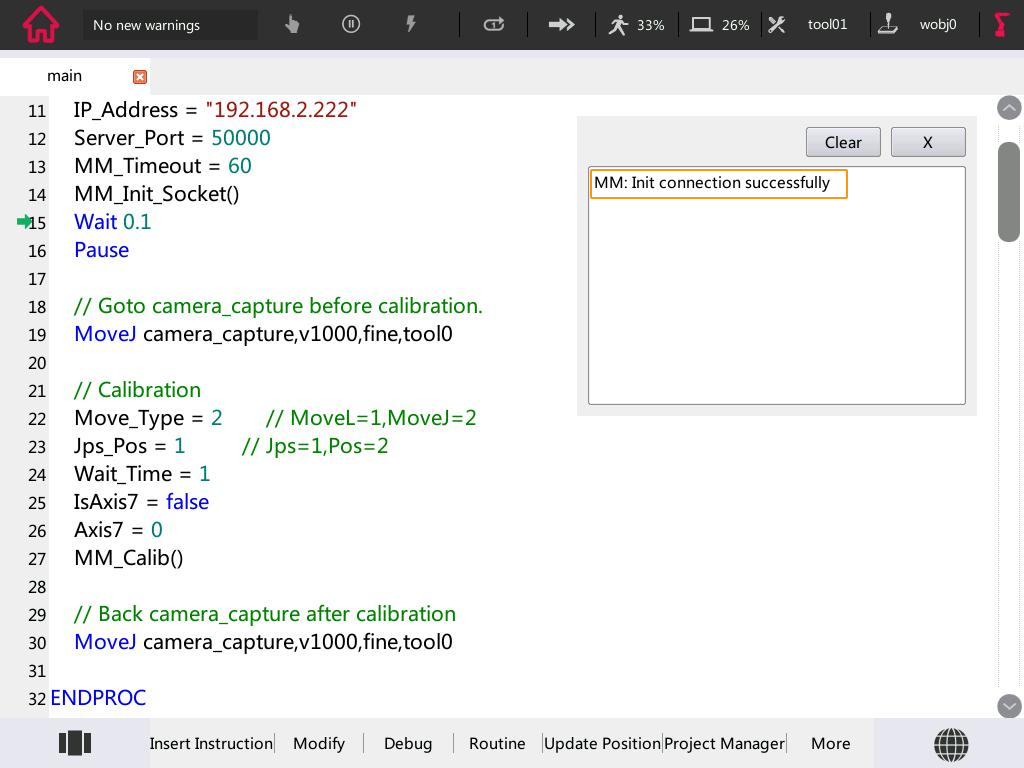The image size is (1024, 768).
Task: Open the 26% screen indicator
Action: (720, 25)
